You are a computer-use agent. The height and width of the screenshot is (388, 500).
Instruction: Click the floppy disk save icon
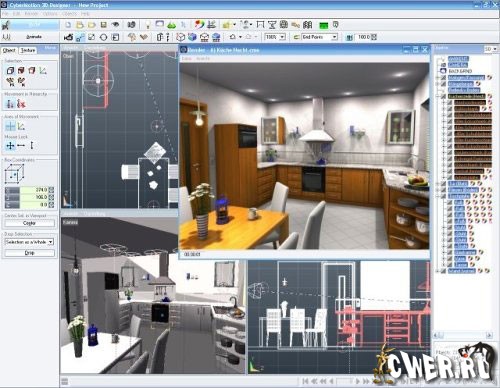pos(103,25)
